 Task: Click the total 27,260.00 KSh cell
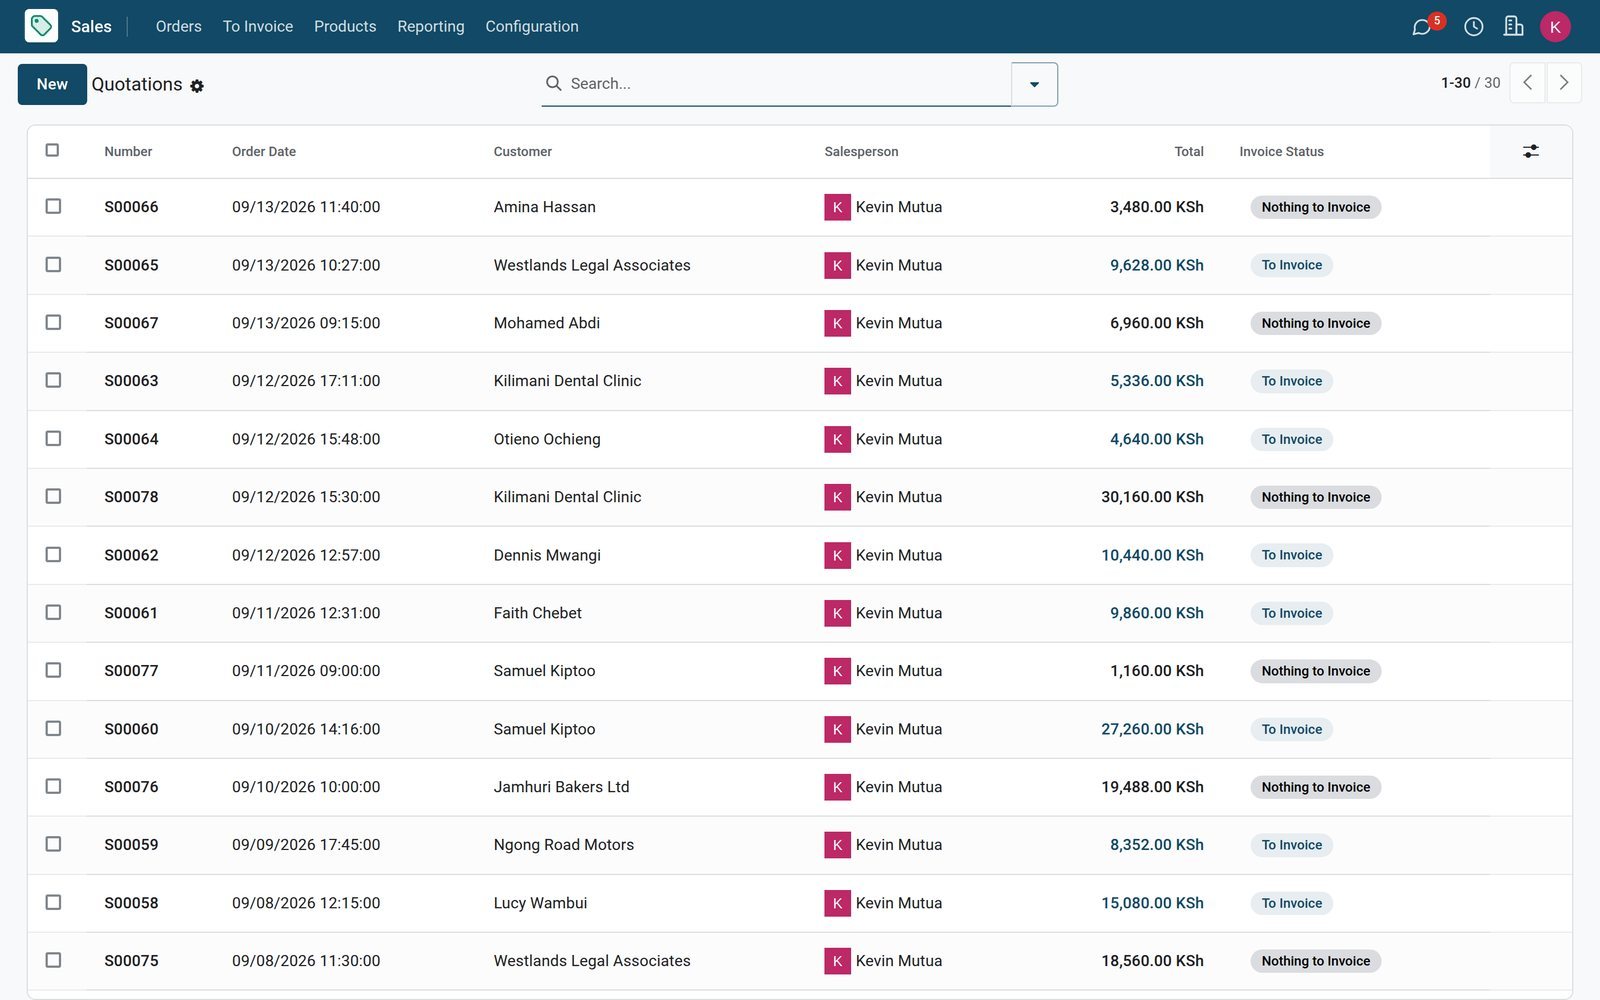click(1152, 729)
